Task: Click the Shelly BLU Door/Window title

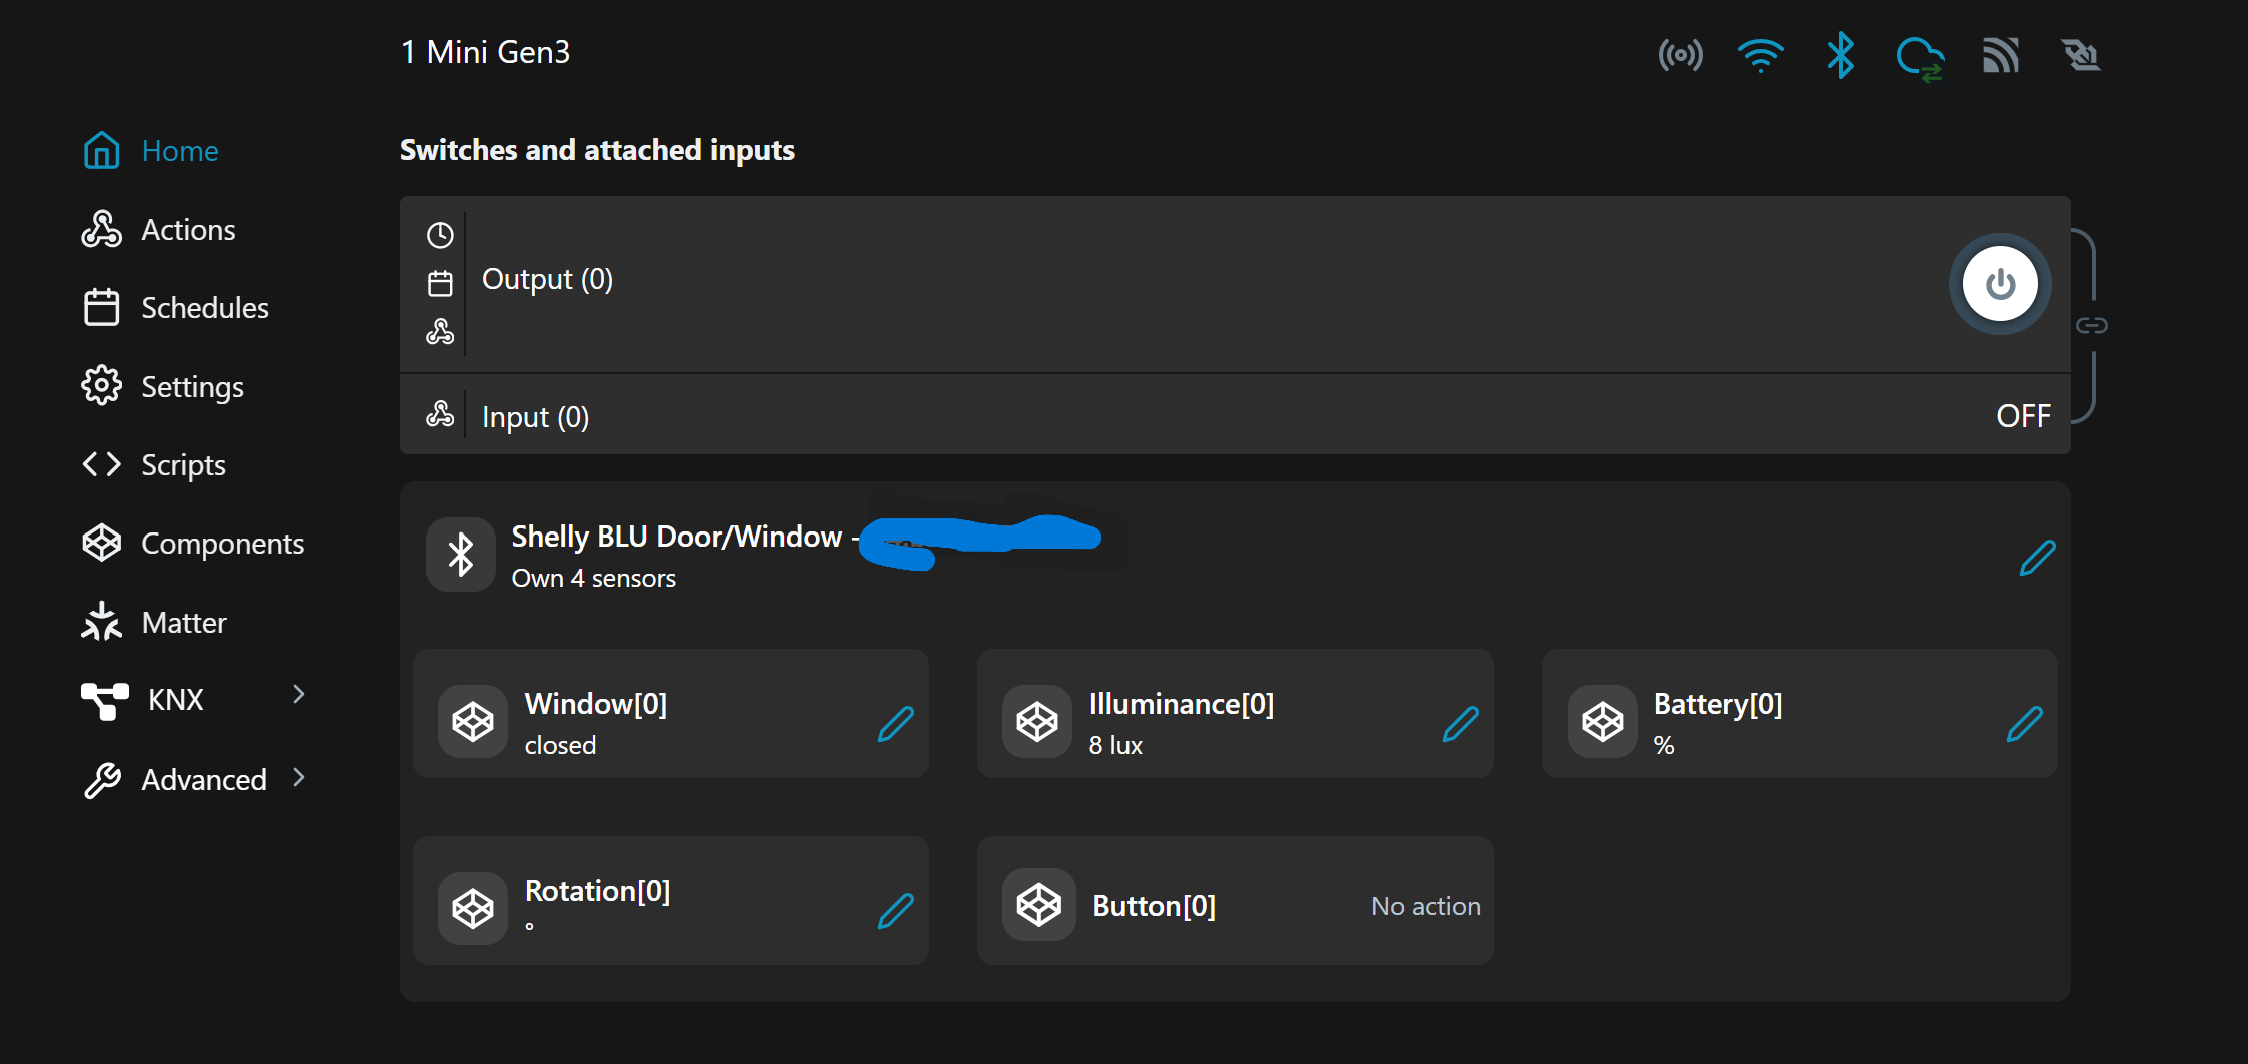Action: point(677,537)
